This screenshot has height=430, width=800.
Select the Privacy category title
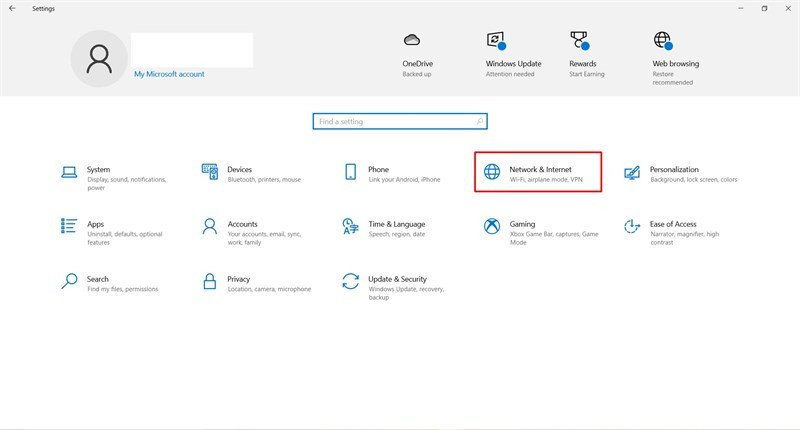tap(238, 279)
